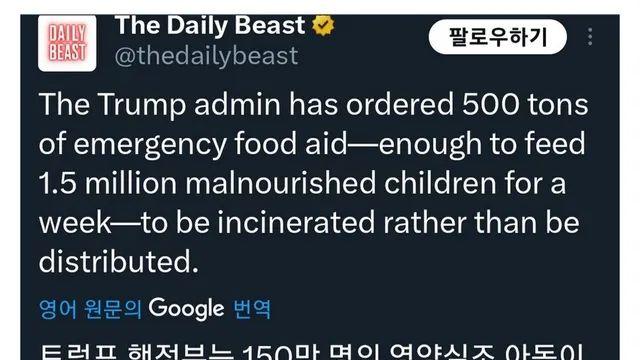Viewport: 640px width, 360px height.
Task: Click the phrase 'emergency food aid'
Action: pos(210,144)
